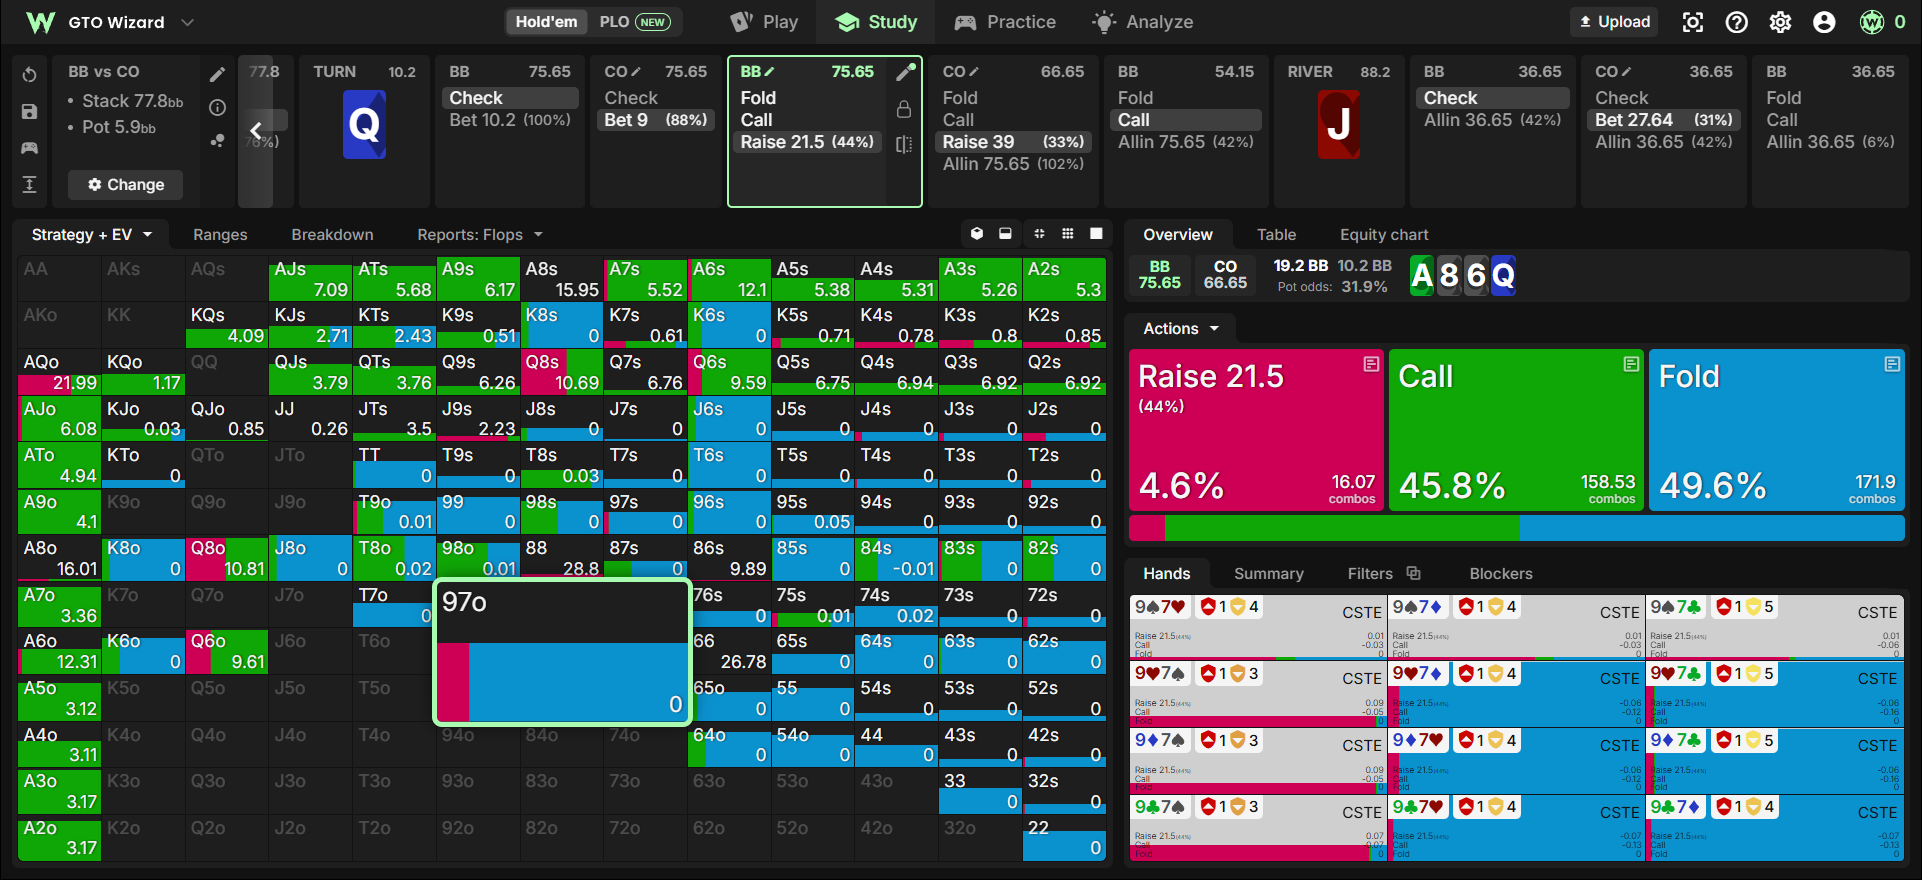Select the 66 hand cell in the matrix

(x=731, y=651)
